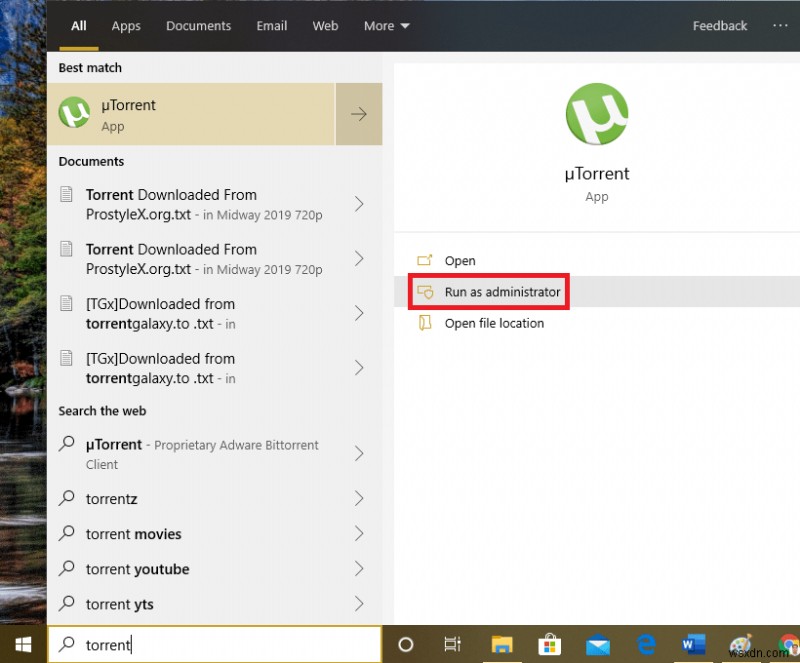
Task: Open the Mail app from the taskbar
Action: (597, 645)
